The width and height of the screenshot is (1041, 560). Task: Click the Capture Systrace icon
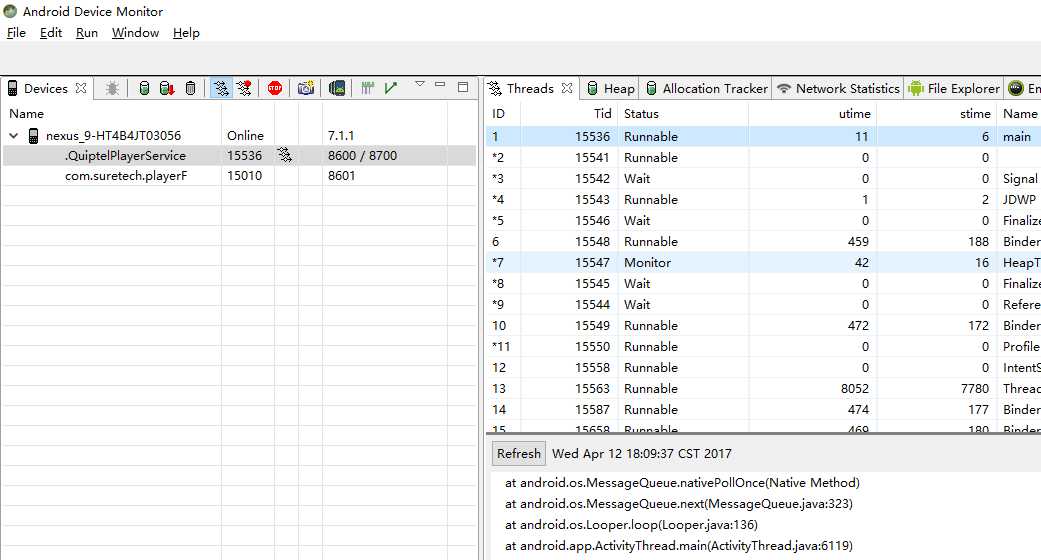[x=367, y=88]
